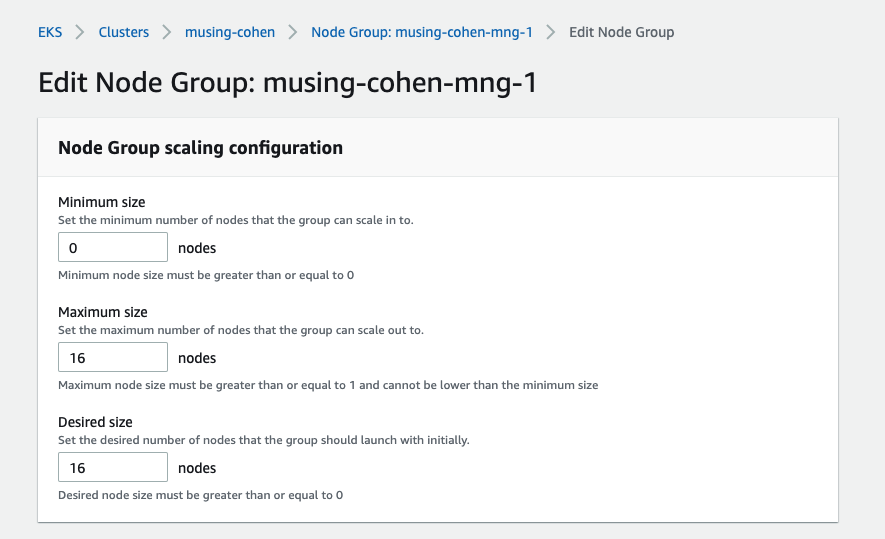This screenshot has height=539, width=885.
Task: Click the chevron before Edit Node Group
Action: click(551, 32)
